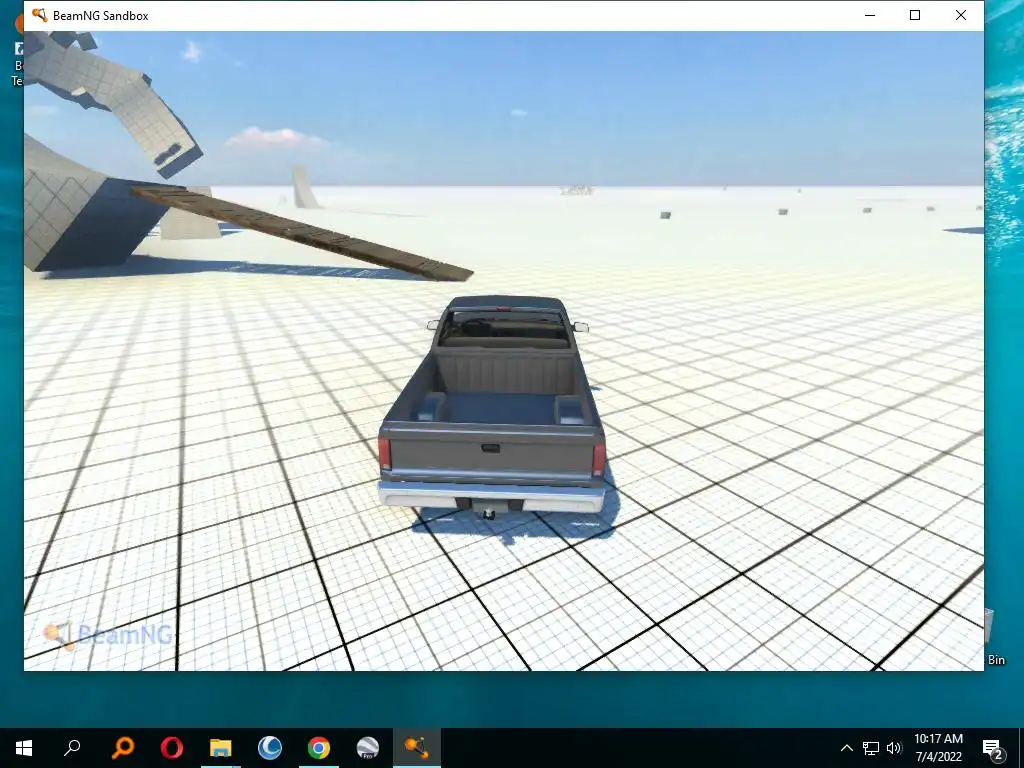Click the BeamNG Sandbox title bar icon

[39, 15]
